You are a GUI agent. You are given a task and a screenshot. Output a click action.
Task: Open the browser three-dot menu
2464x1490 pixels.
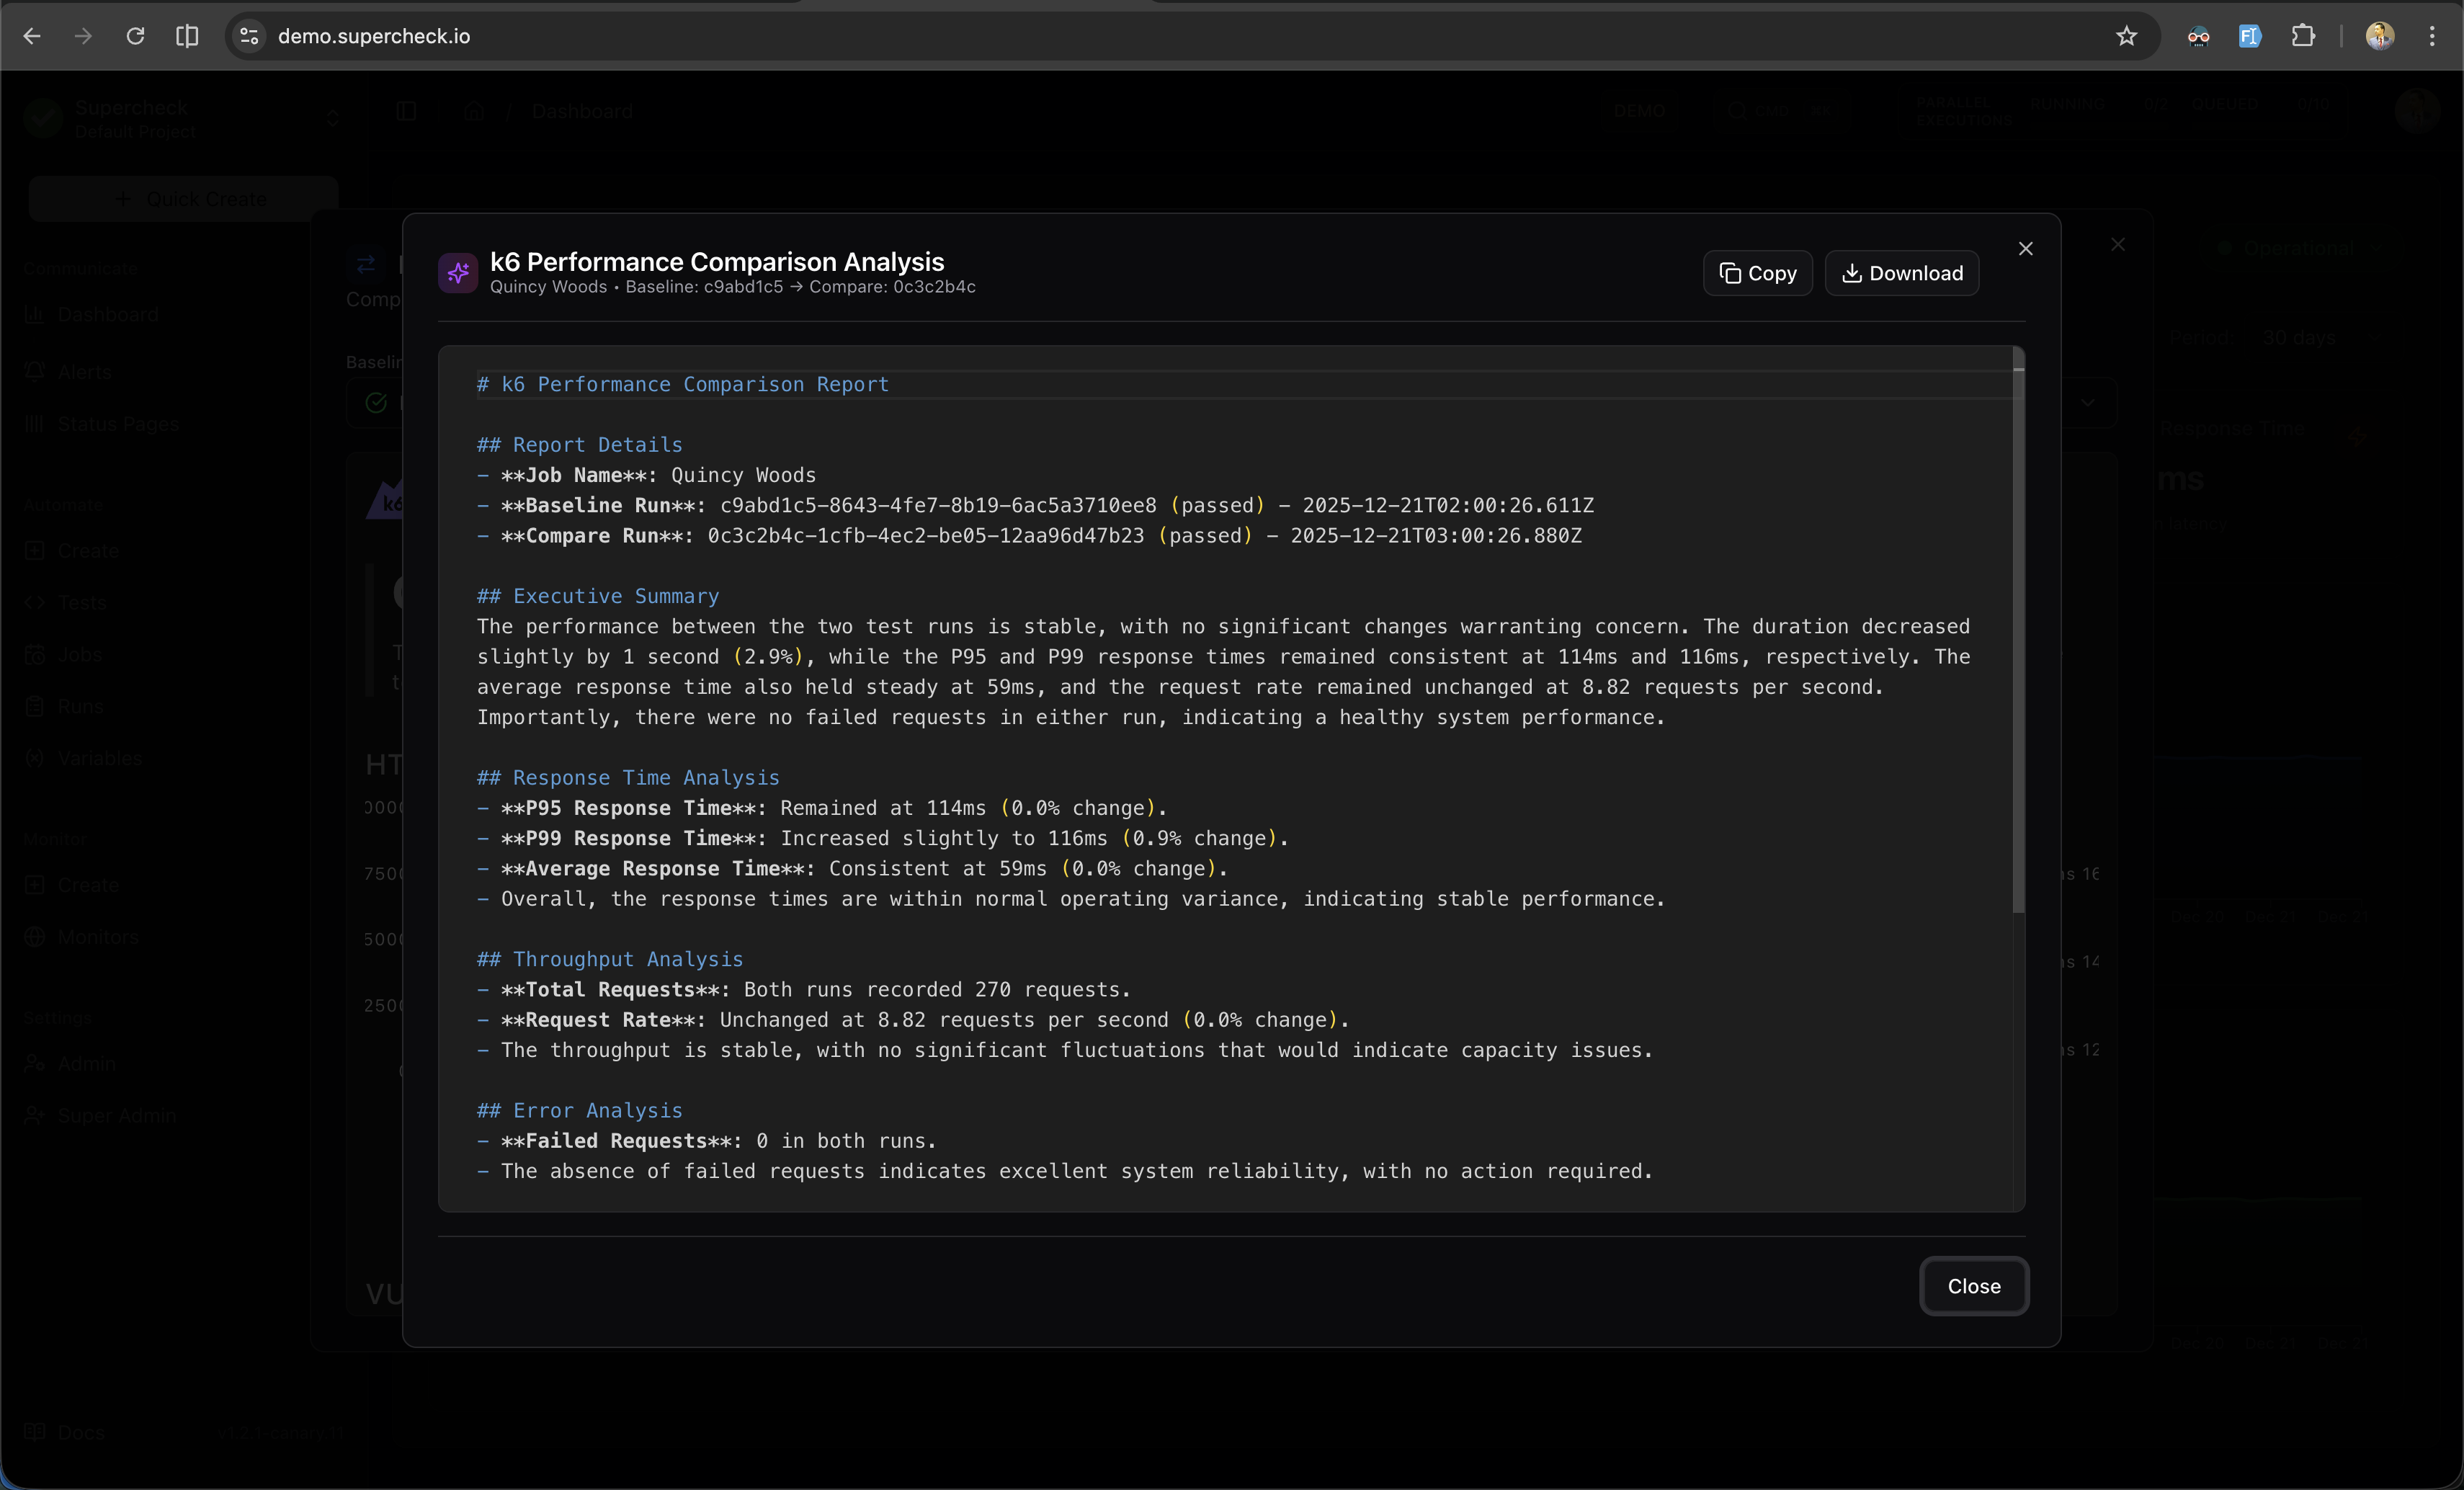tap(2432, 36)
